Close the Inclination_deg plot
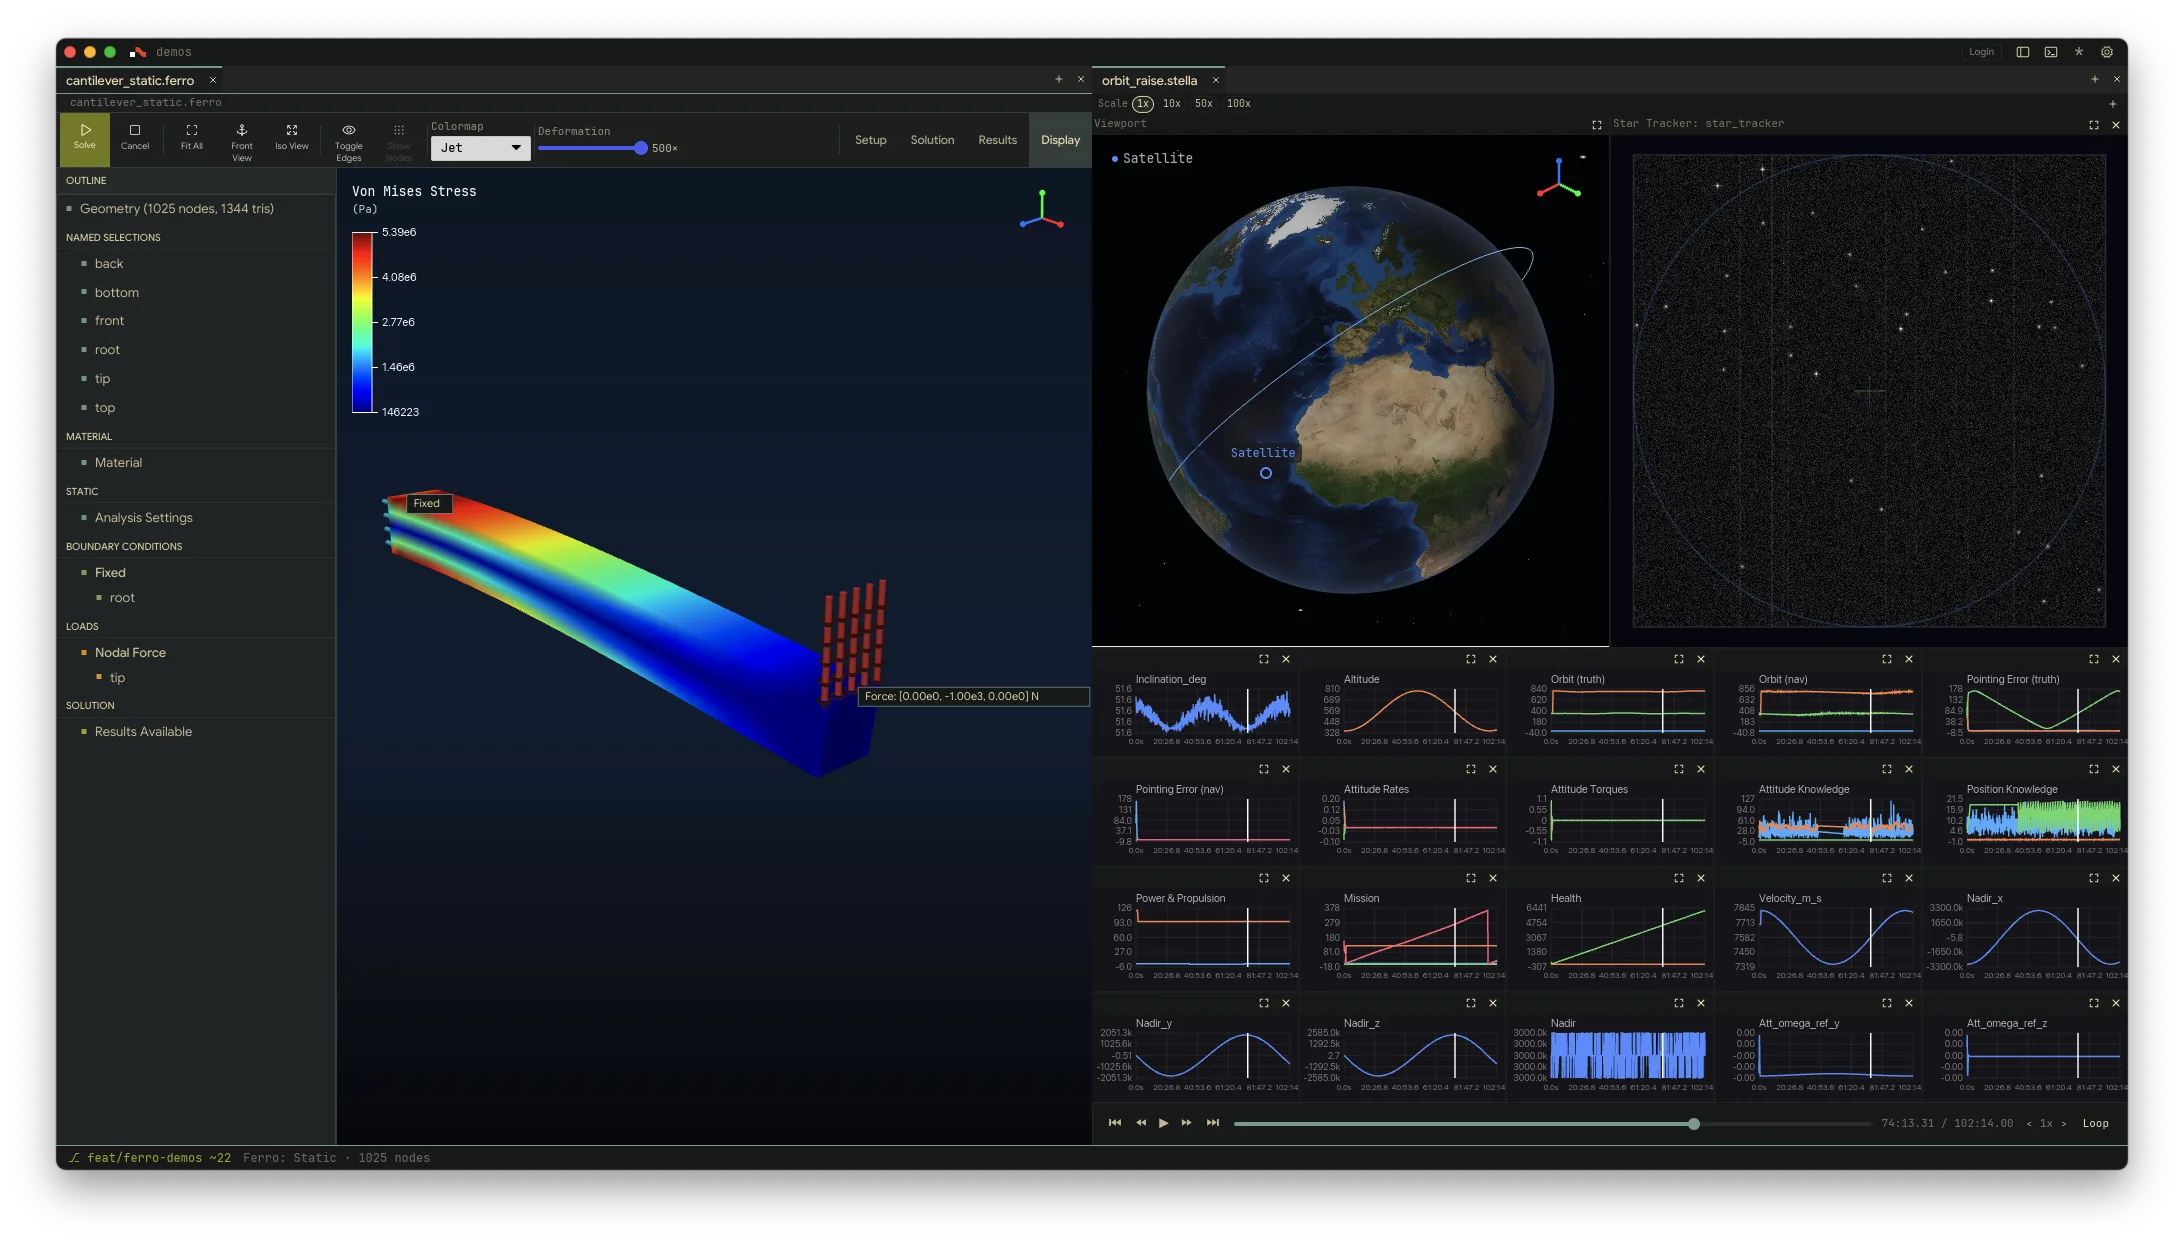Screen dimensions: 2184x1244 coord(1286,659)
